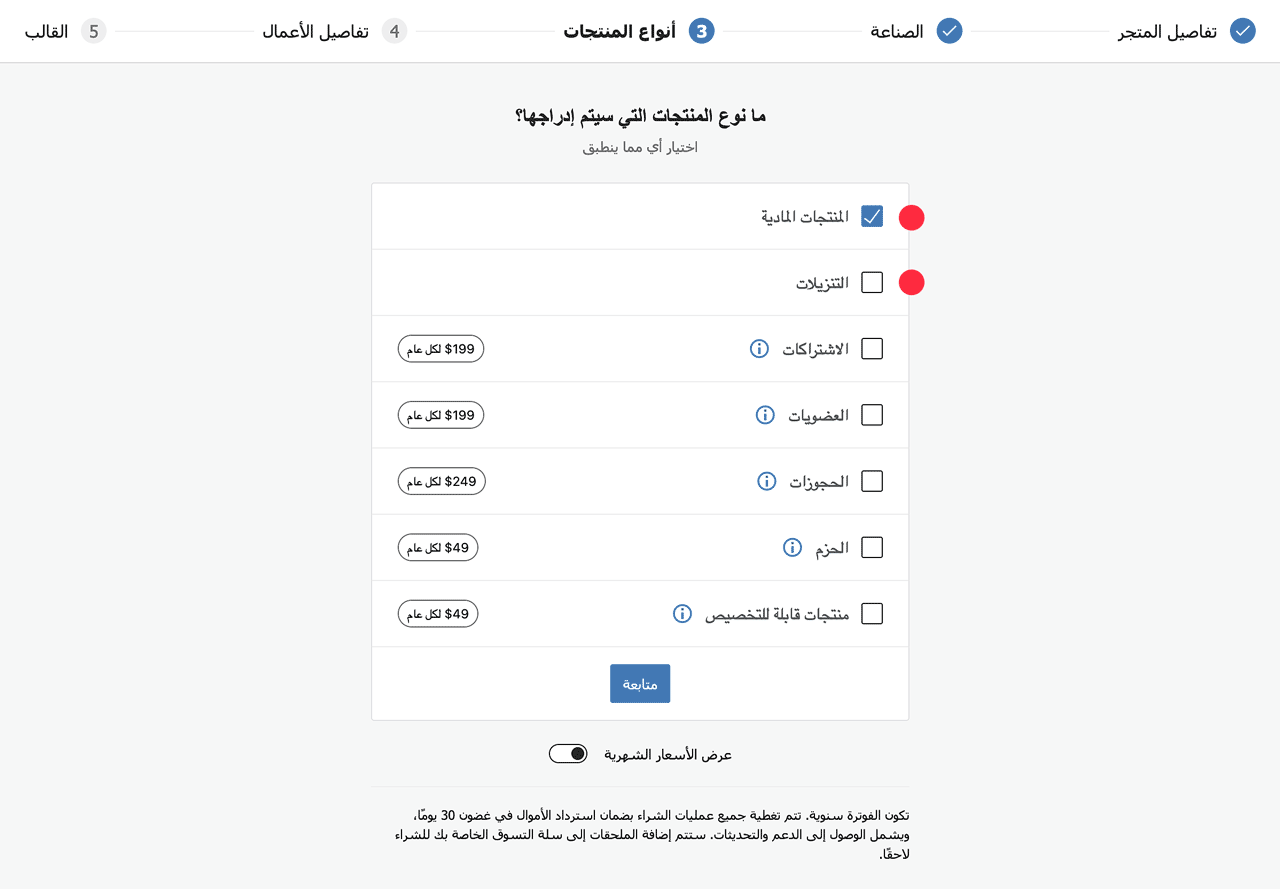Click the completed checkmark icon for الصناعة

pos(949,31)
